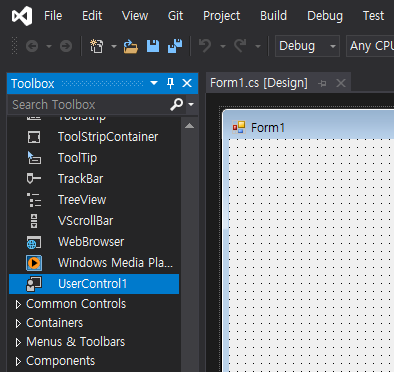Select the ToolStripContainer icon

[x=34, y=137]
